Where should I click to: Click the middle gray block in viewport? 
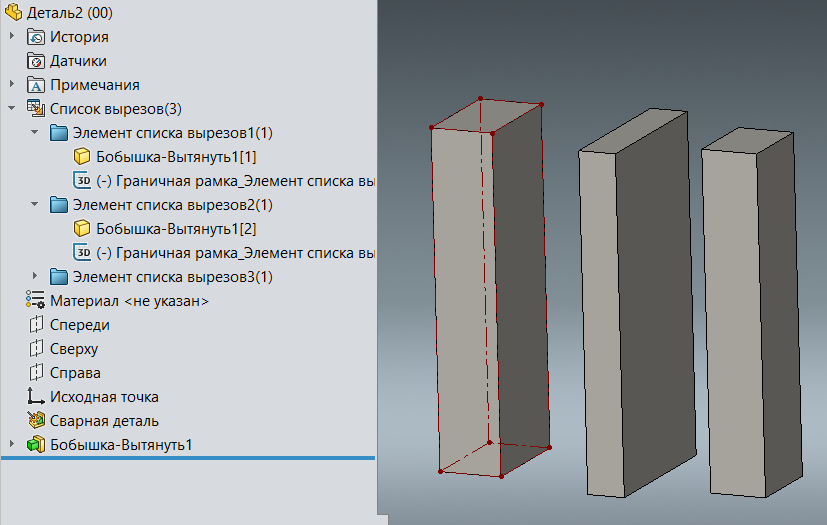[637, 303]
